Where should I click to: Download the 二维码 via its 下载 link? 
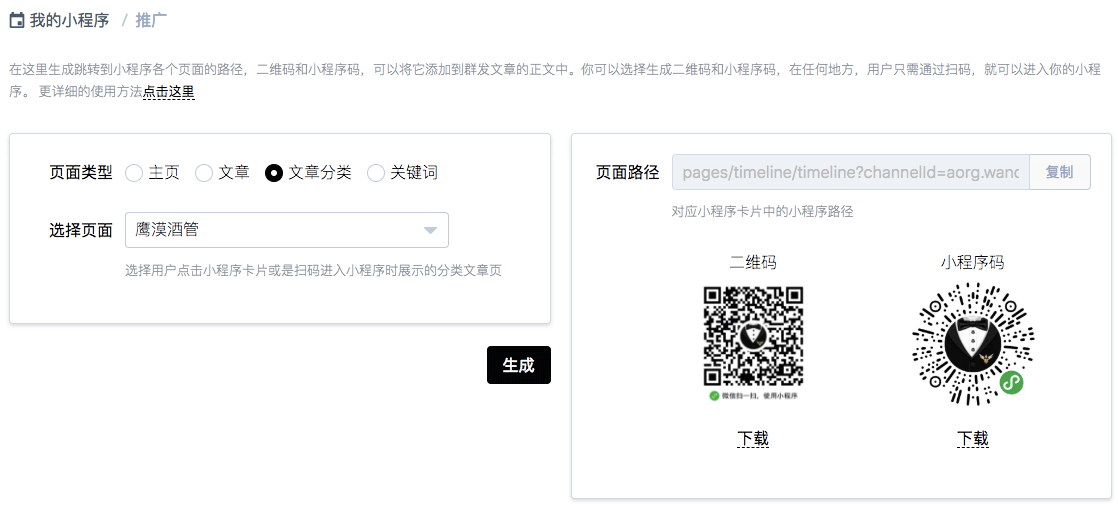(753, 438)
